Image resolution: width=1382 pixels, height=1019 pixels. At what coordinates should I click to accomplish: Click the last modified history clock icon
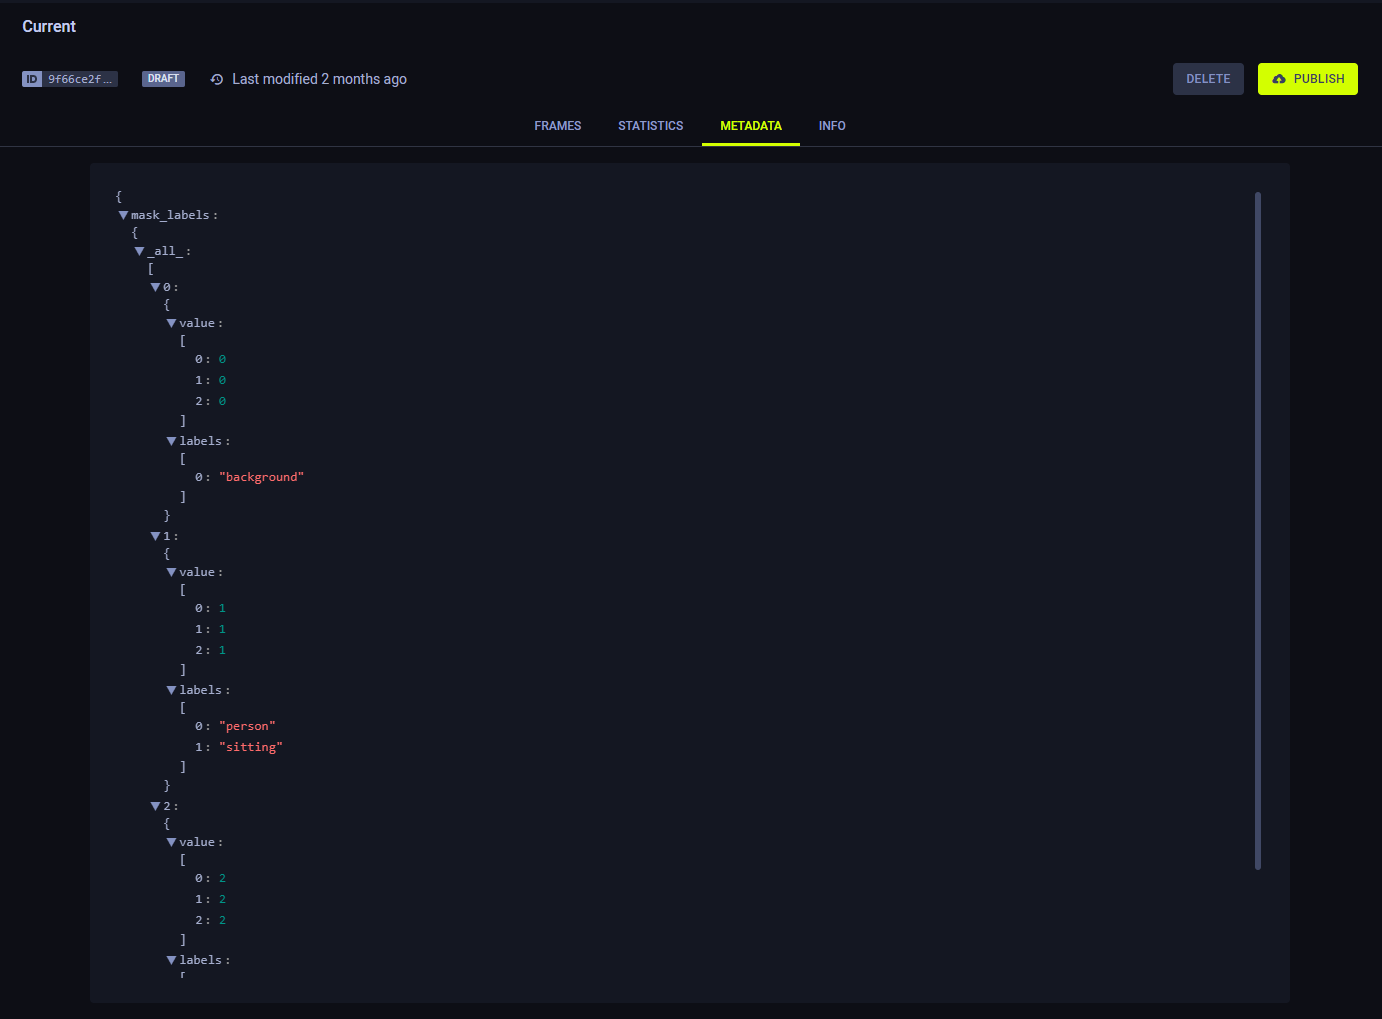tap(217, 79)
